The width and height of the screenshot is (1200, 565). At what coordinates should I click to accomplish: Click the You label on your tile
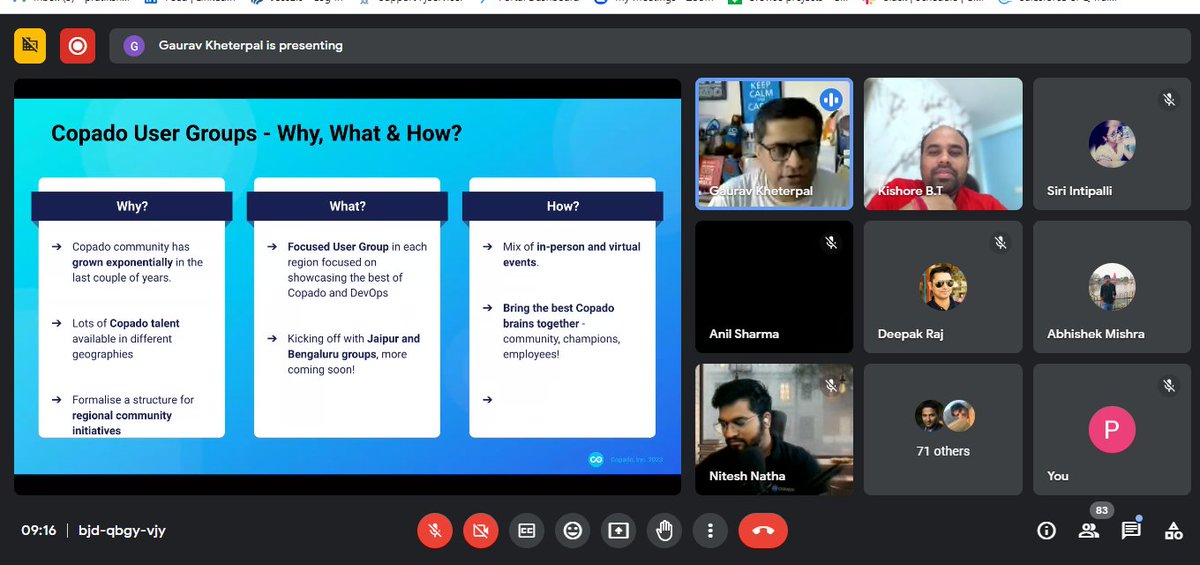point(1058,476)
